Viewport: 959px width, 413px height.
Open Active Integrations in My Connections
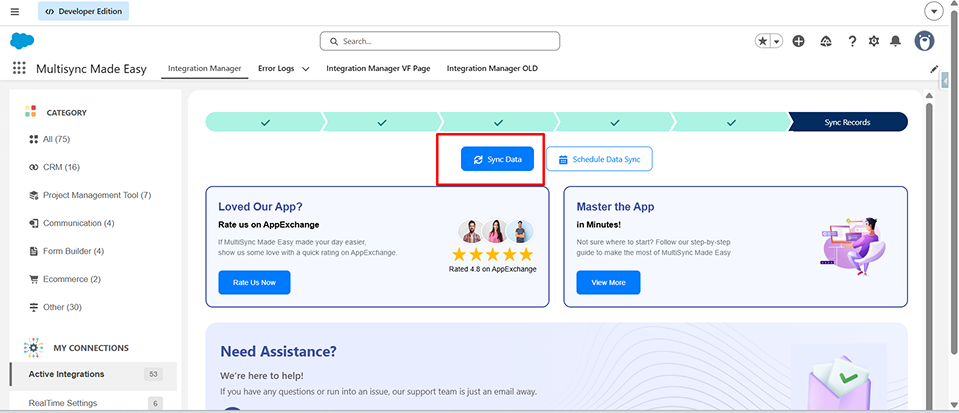click(93, 374)
